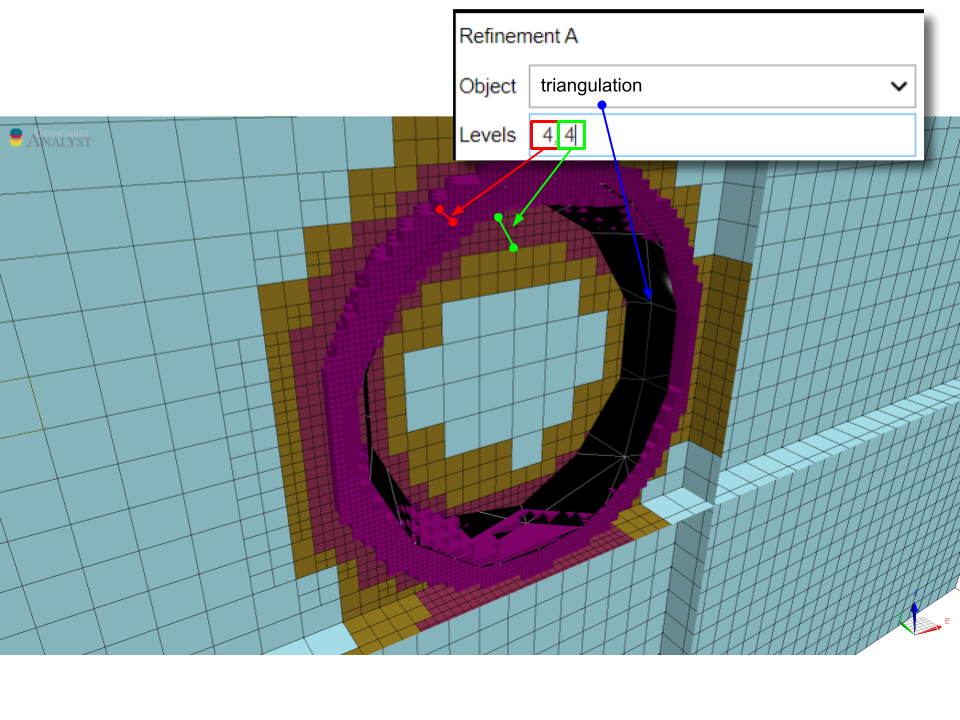Click the Object field label
This screenshot has height=720, width=960.
click(487, 86)
